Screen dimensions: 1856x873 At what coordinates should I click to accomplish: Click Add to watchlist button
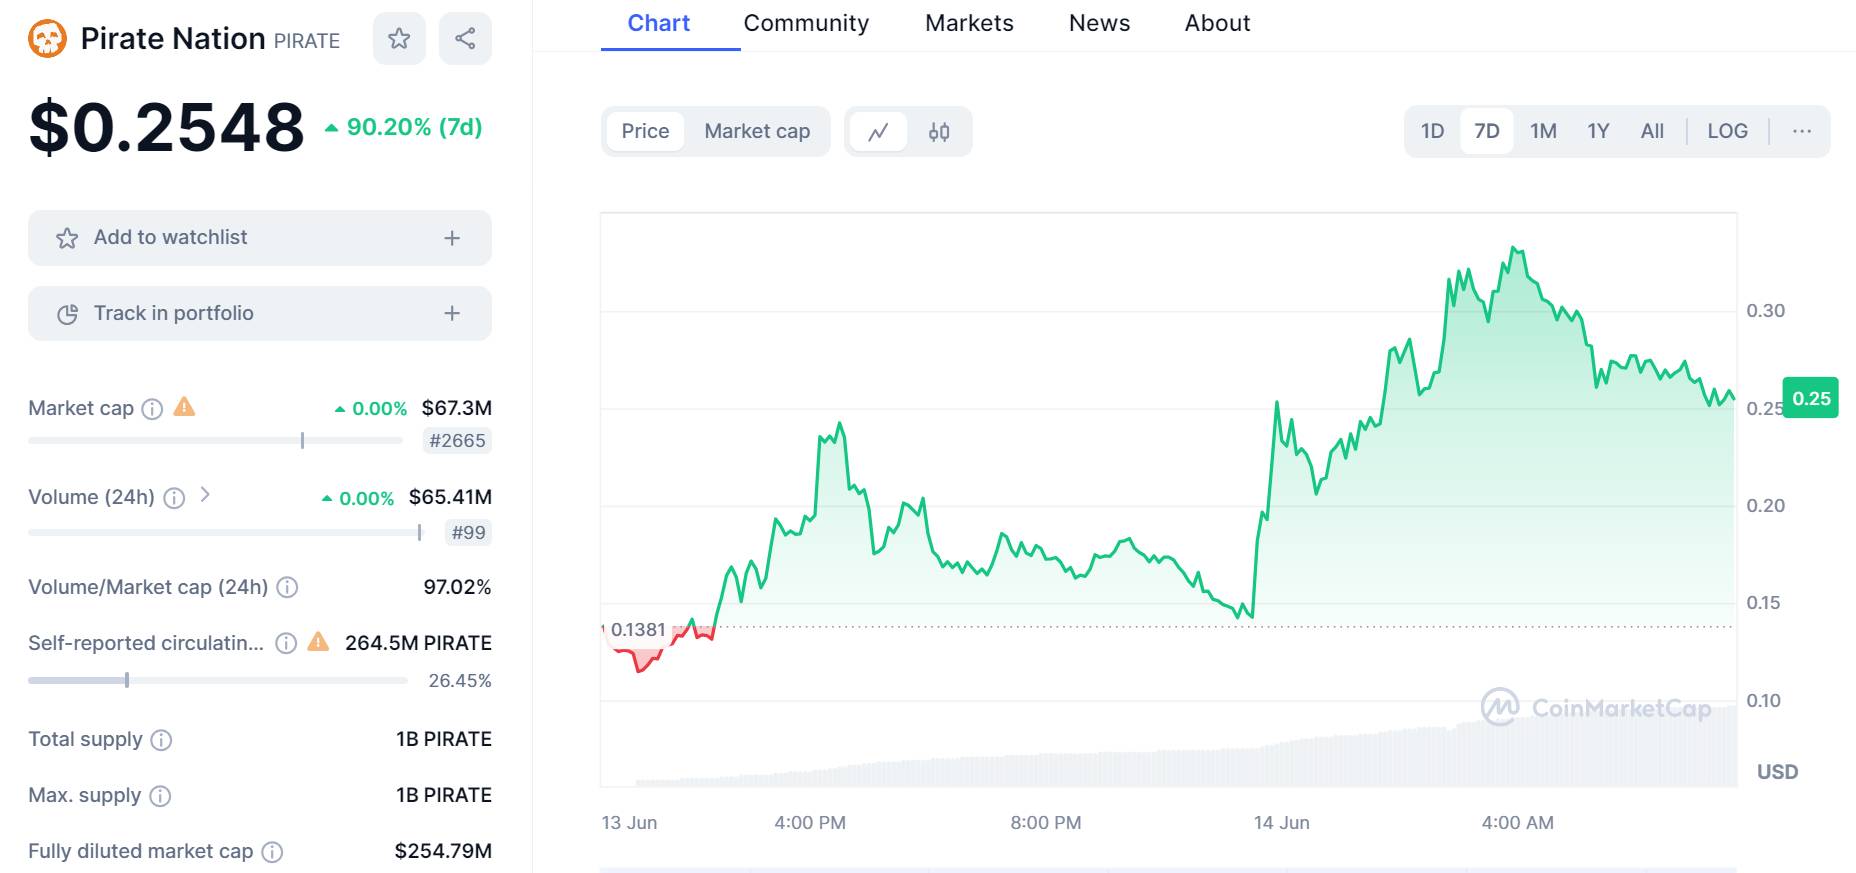260,238
